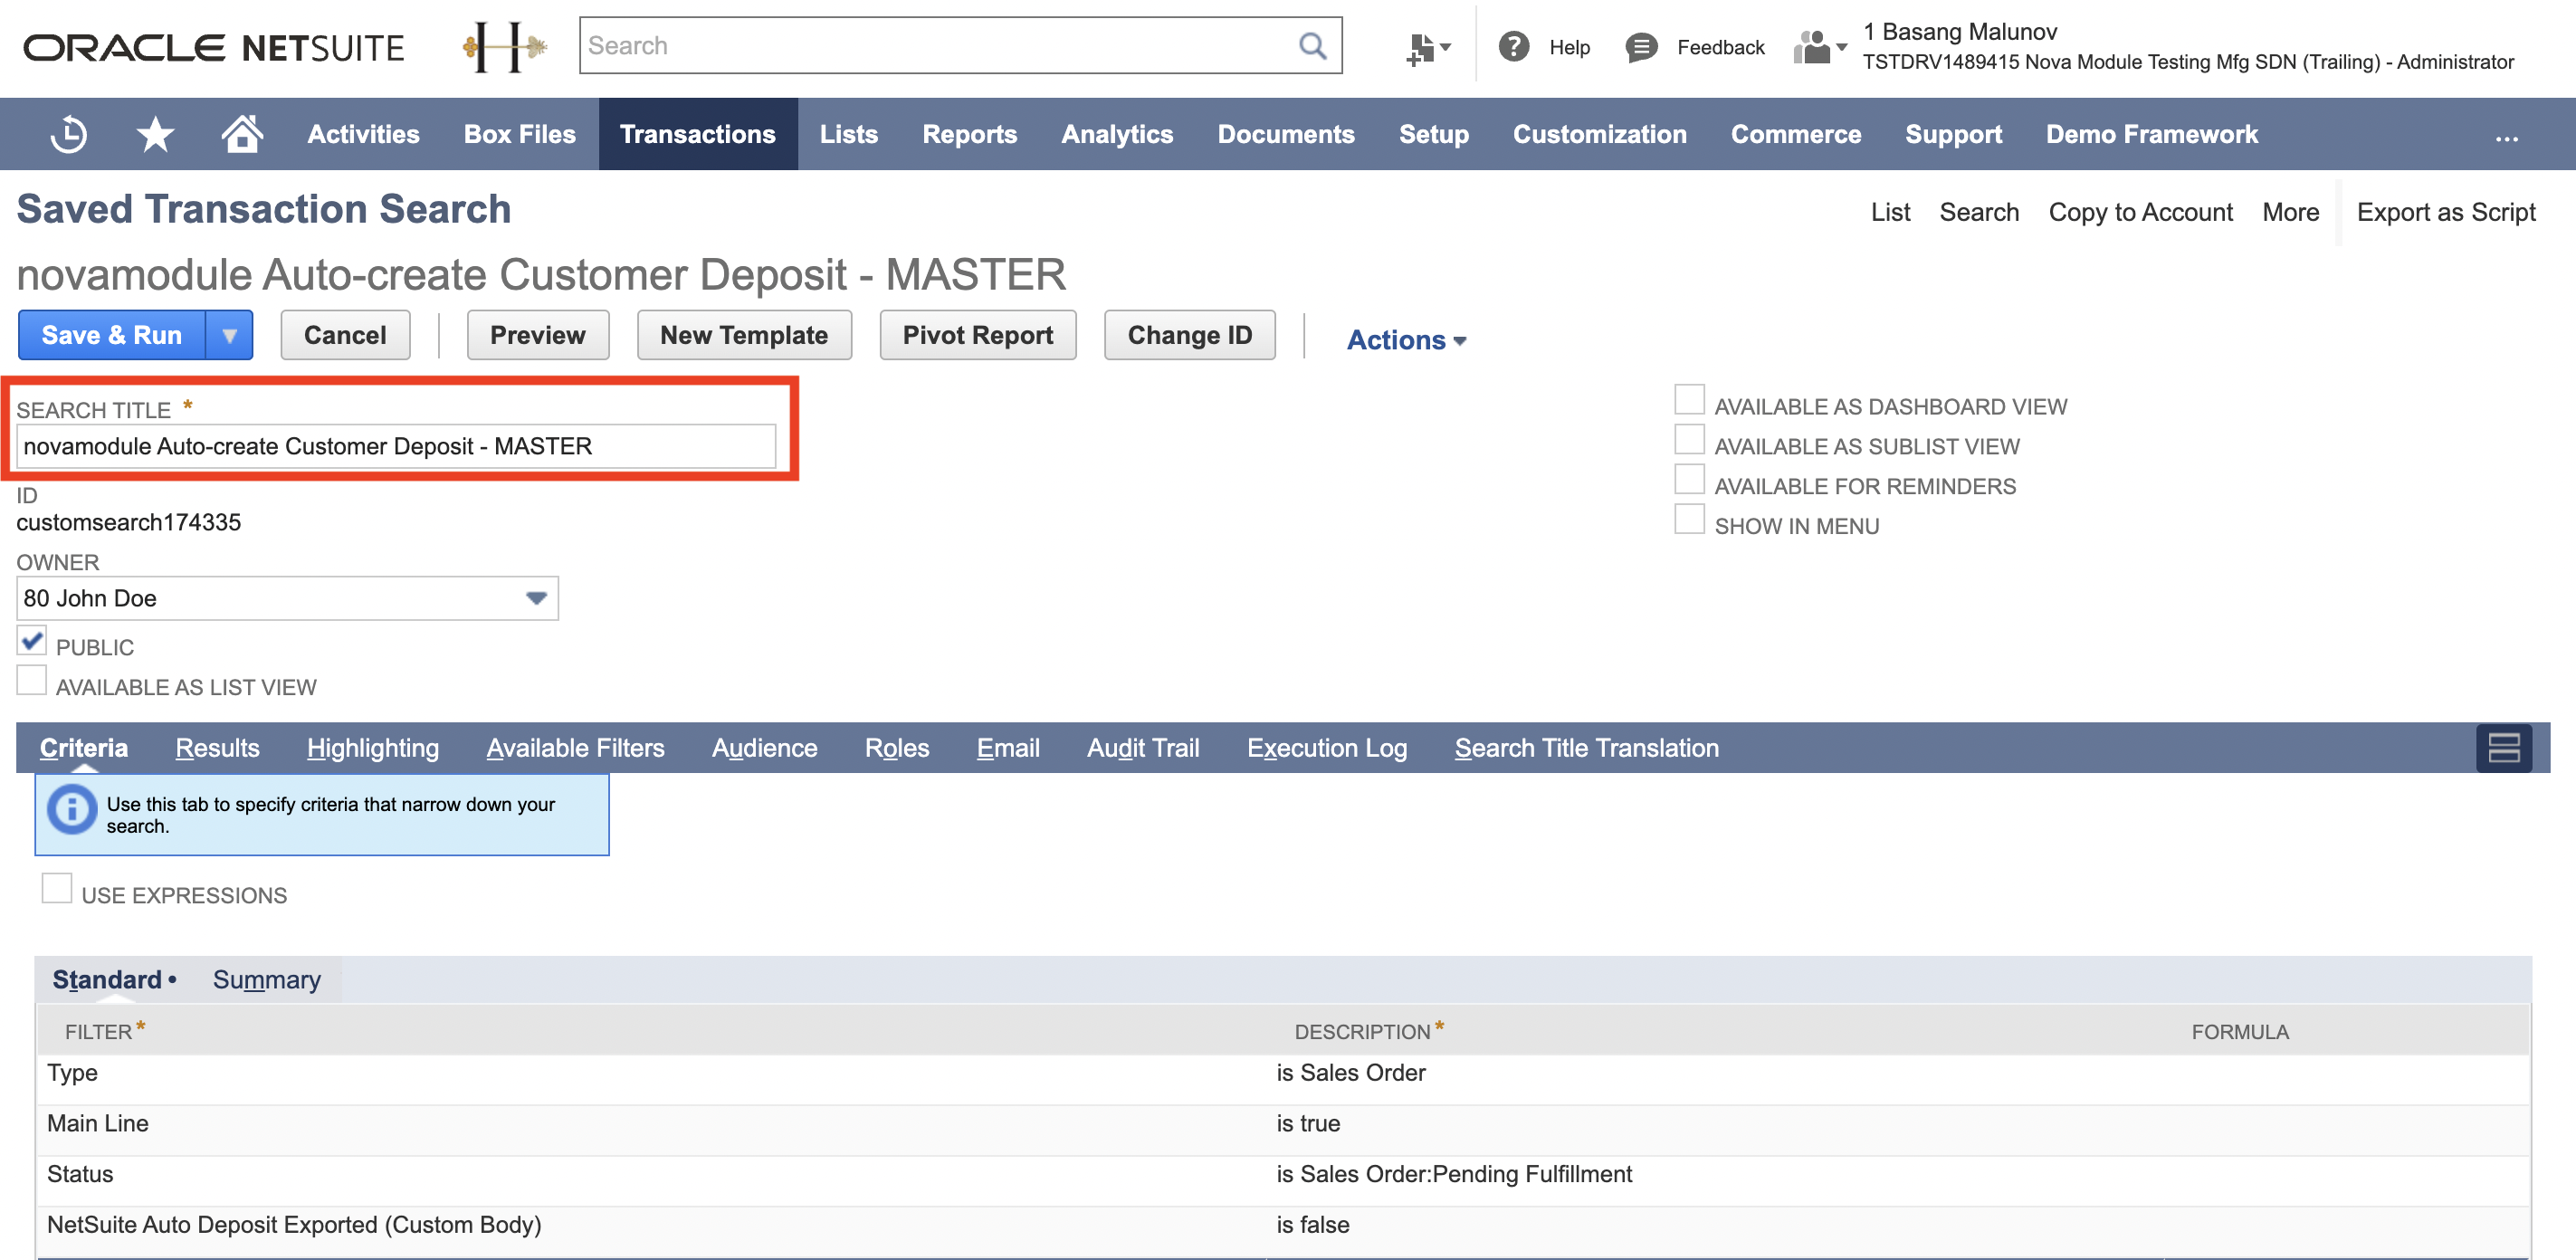Open the Demo Framework menu

[2151, 134]
